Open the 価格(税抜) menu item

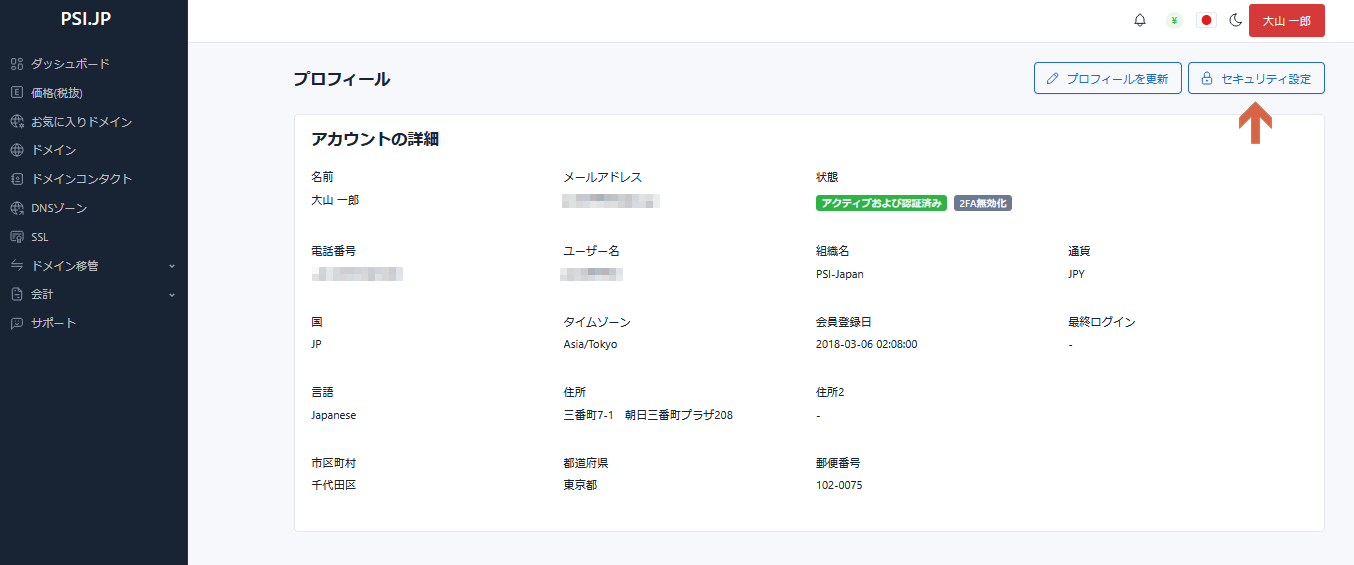pyautogui.click(x=56, y=93)
